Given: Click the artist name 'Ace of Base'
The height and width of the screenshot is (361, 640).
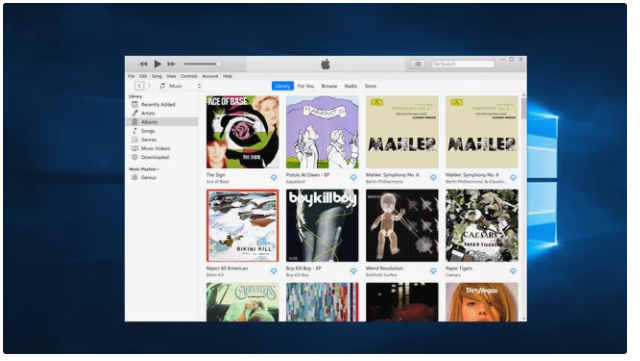Looking at the screenshot, I should (x=218, y=182).
